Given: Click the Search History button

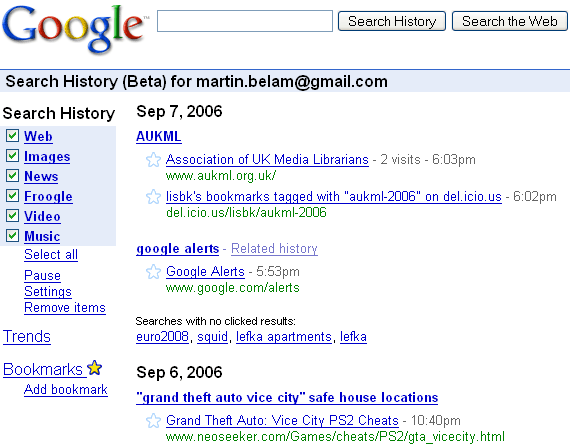Looking at the screenshot, I should tap(392, 21).
